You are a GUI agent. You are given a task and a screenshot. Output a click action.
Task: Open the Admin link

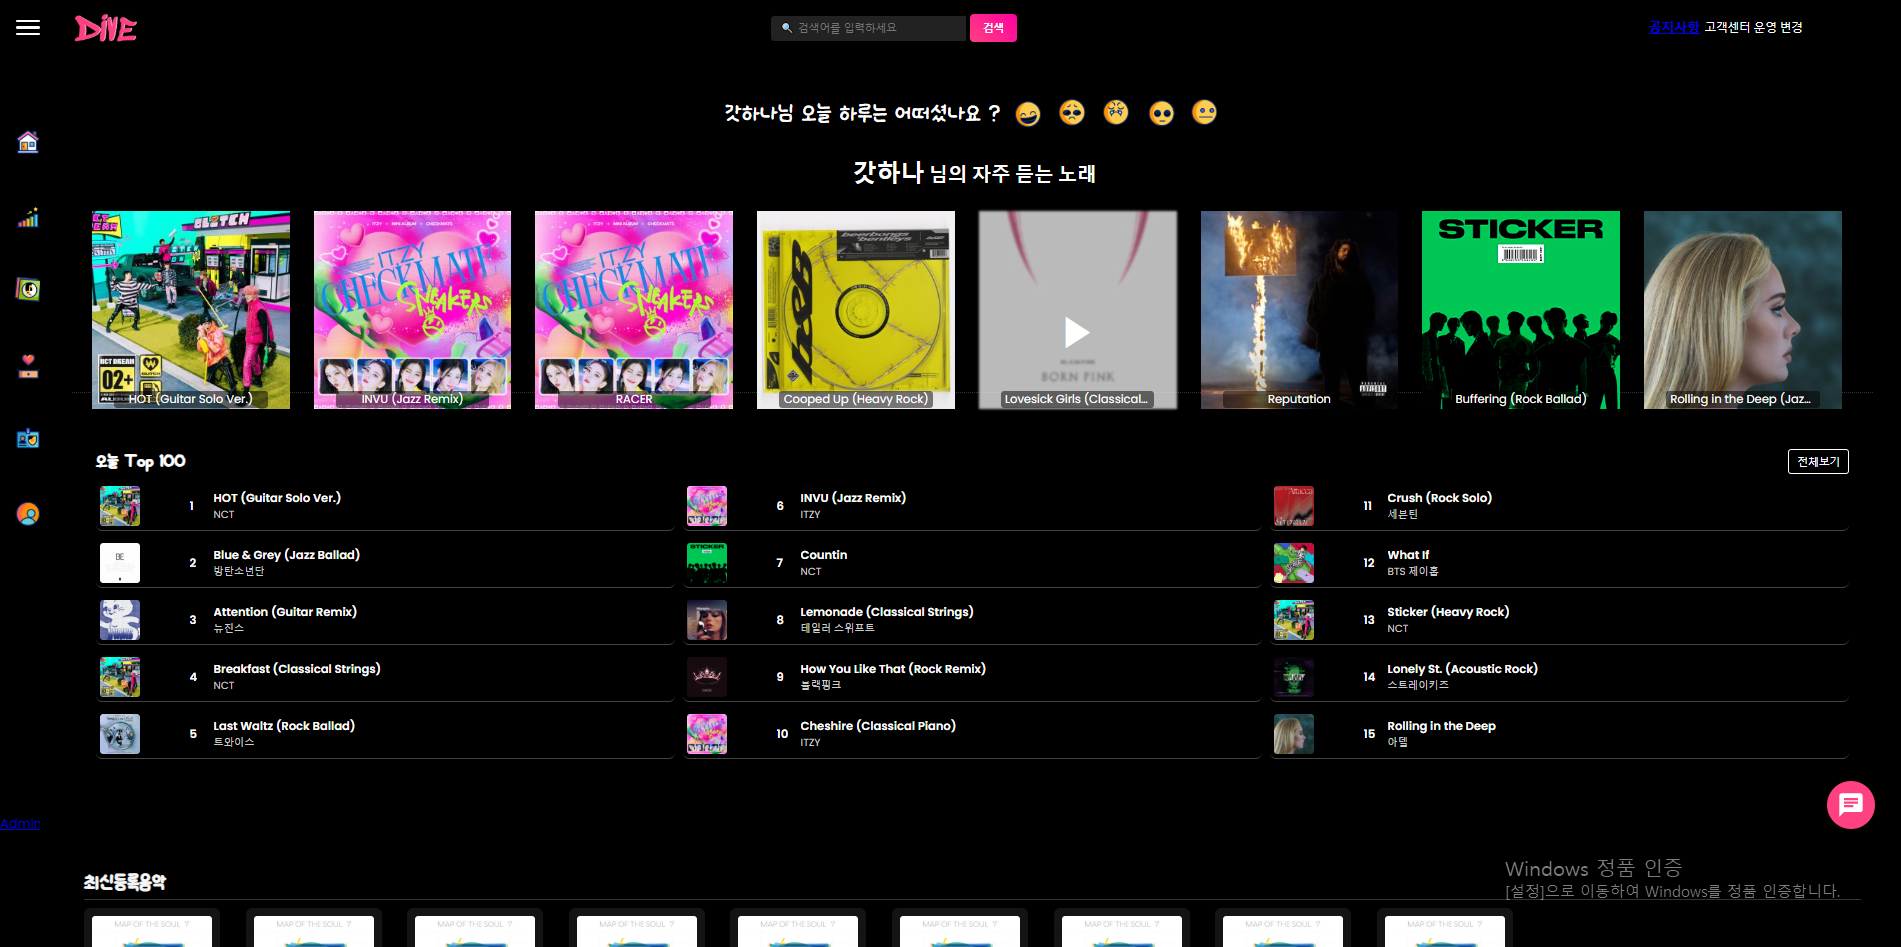[x=20, y=823]
